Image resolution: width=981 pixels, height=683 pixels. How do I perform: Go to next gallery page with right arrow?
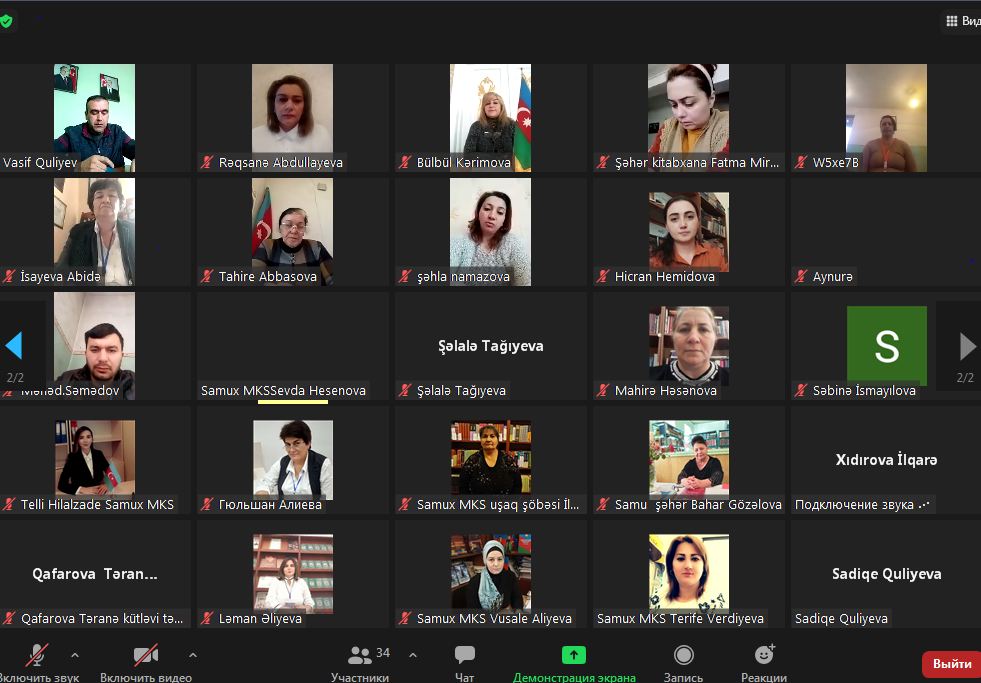coord(966,347)
